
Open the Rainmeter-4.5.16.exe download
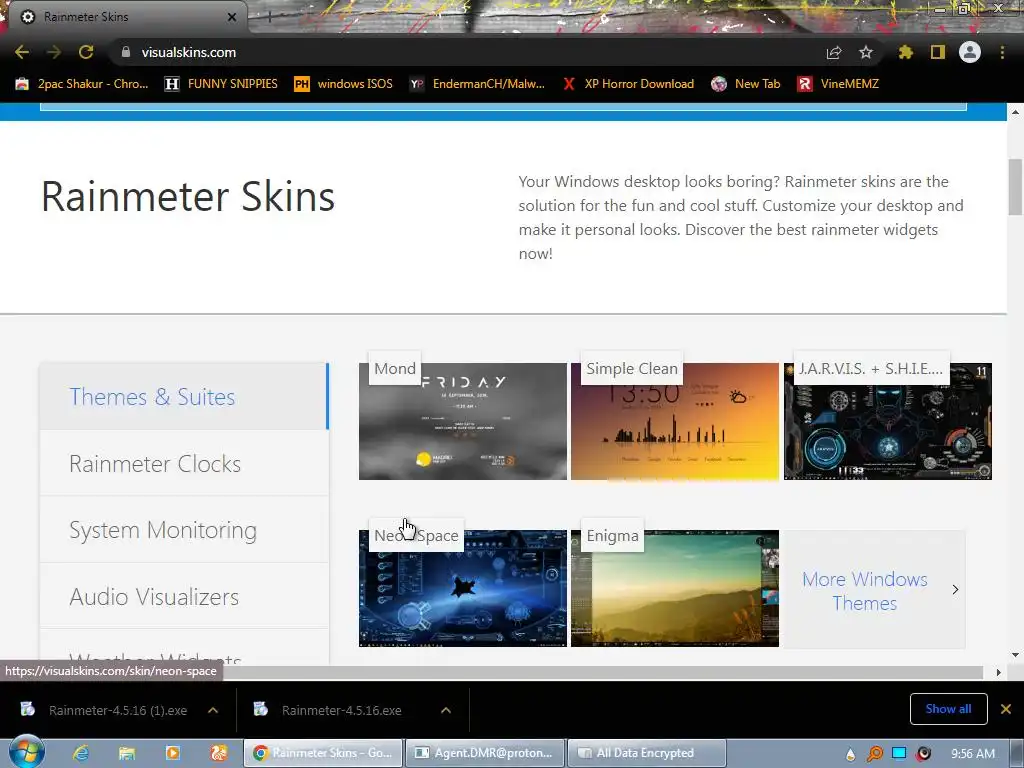click(328, 710)
